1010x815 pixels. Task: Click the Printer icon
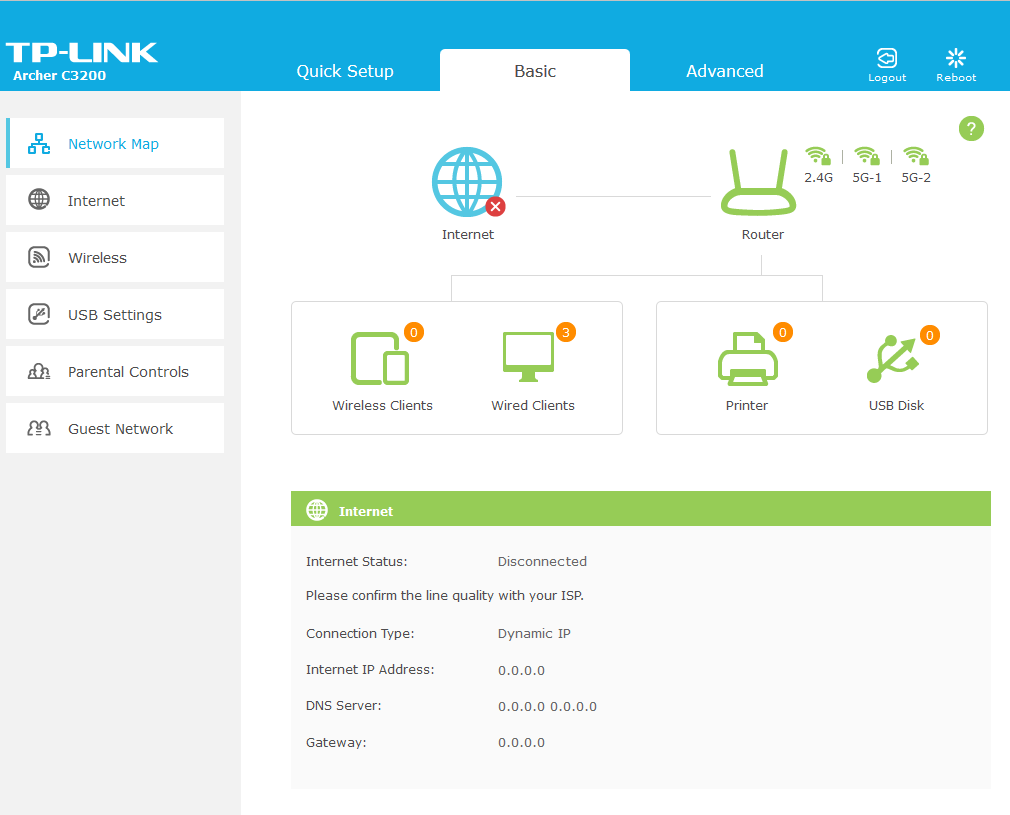pyautogui.click(x=747, y=359)
